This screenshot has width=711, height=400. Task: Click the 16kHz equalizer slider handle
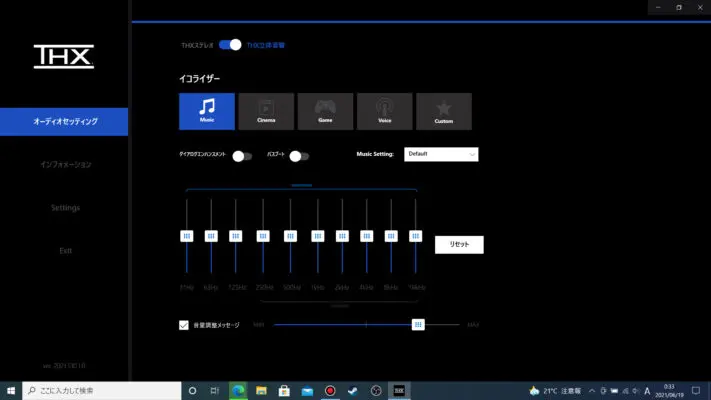tap(416, 236)
